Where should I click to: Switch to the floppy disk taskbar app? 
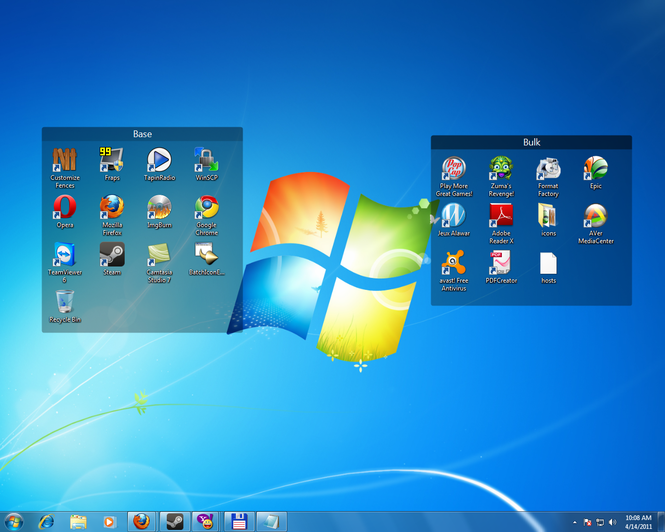[x=239, y=521]
